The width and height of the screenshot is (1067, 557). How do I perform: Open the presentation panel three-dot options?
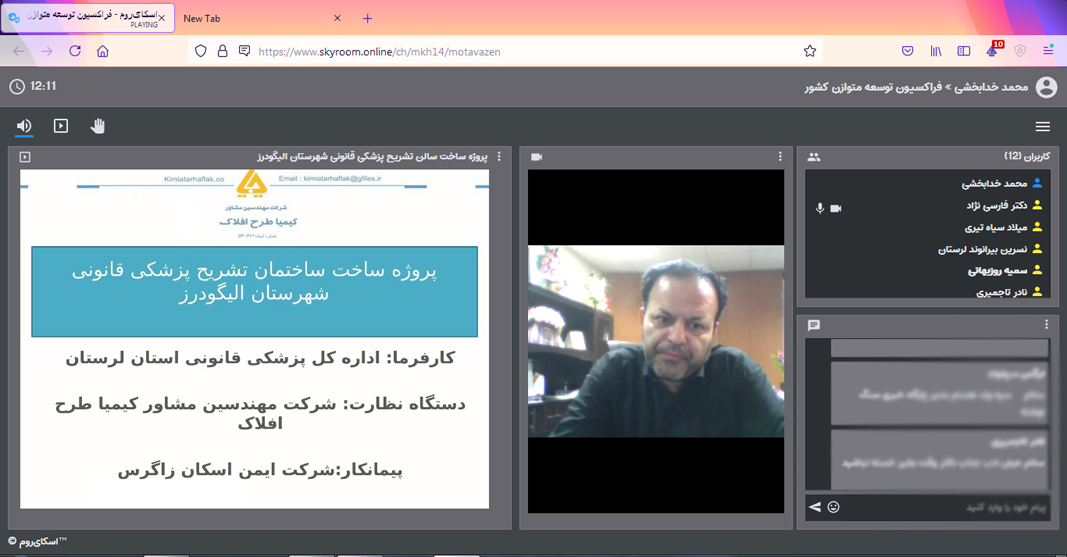[x=499, y=157]
